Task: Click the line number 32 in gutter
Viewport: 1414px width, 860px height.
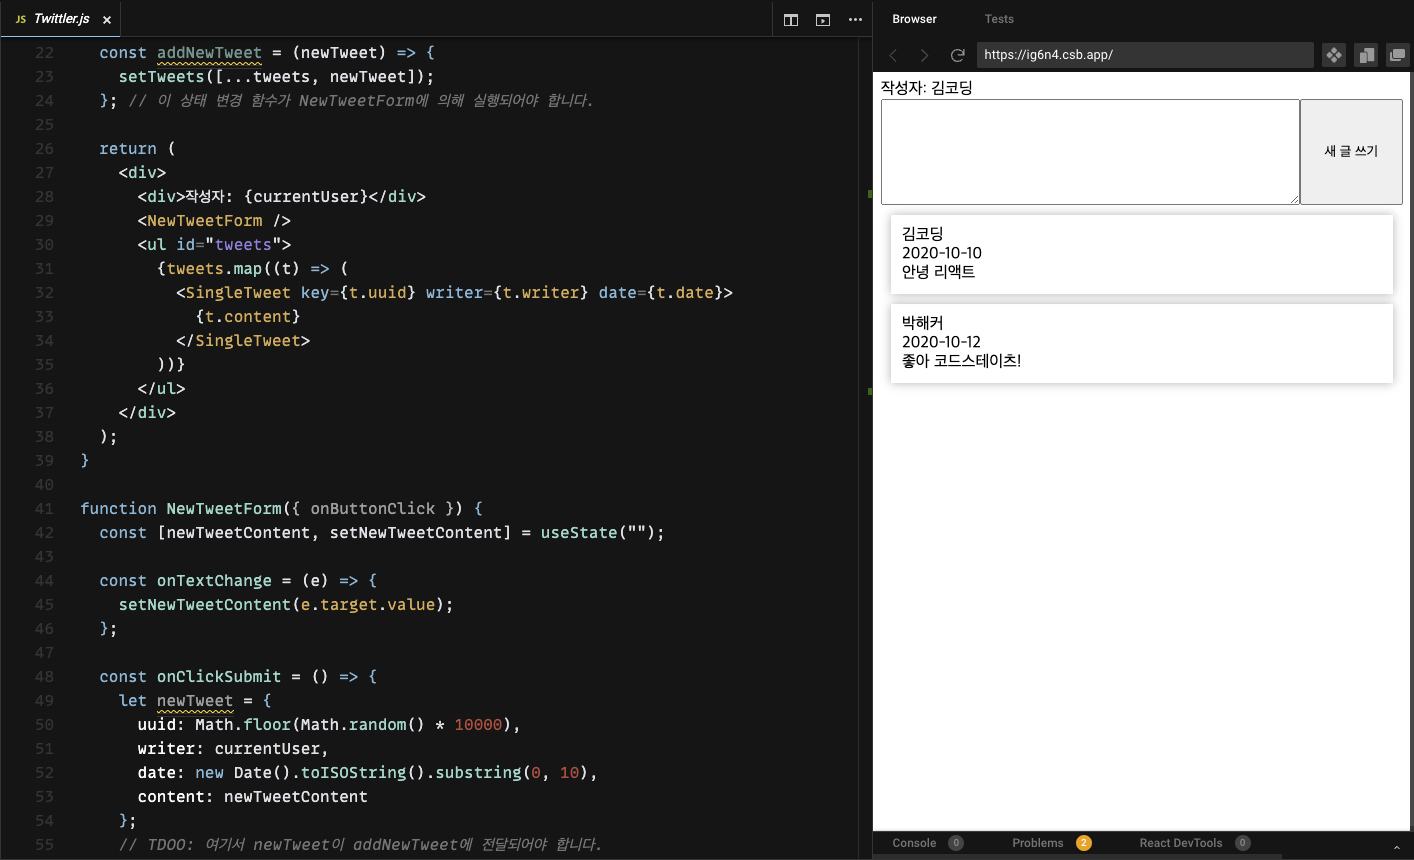Action: [44, 292]
